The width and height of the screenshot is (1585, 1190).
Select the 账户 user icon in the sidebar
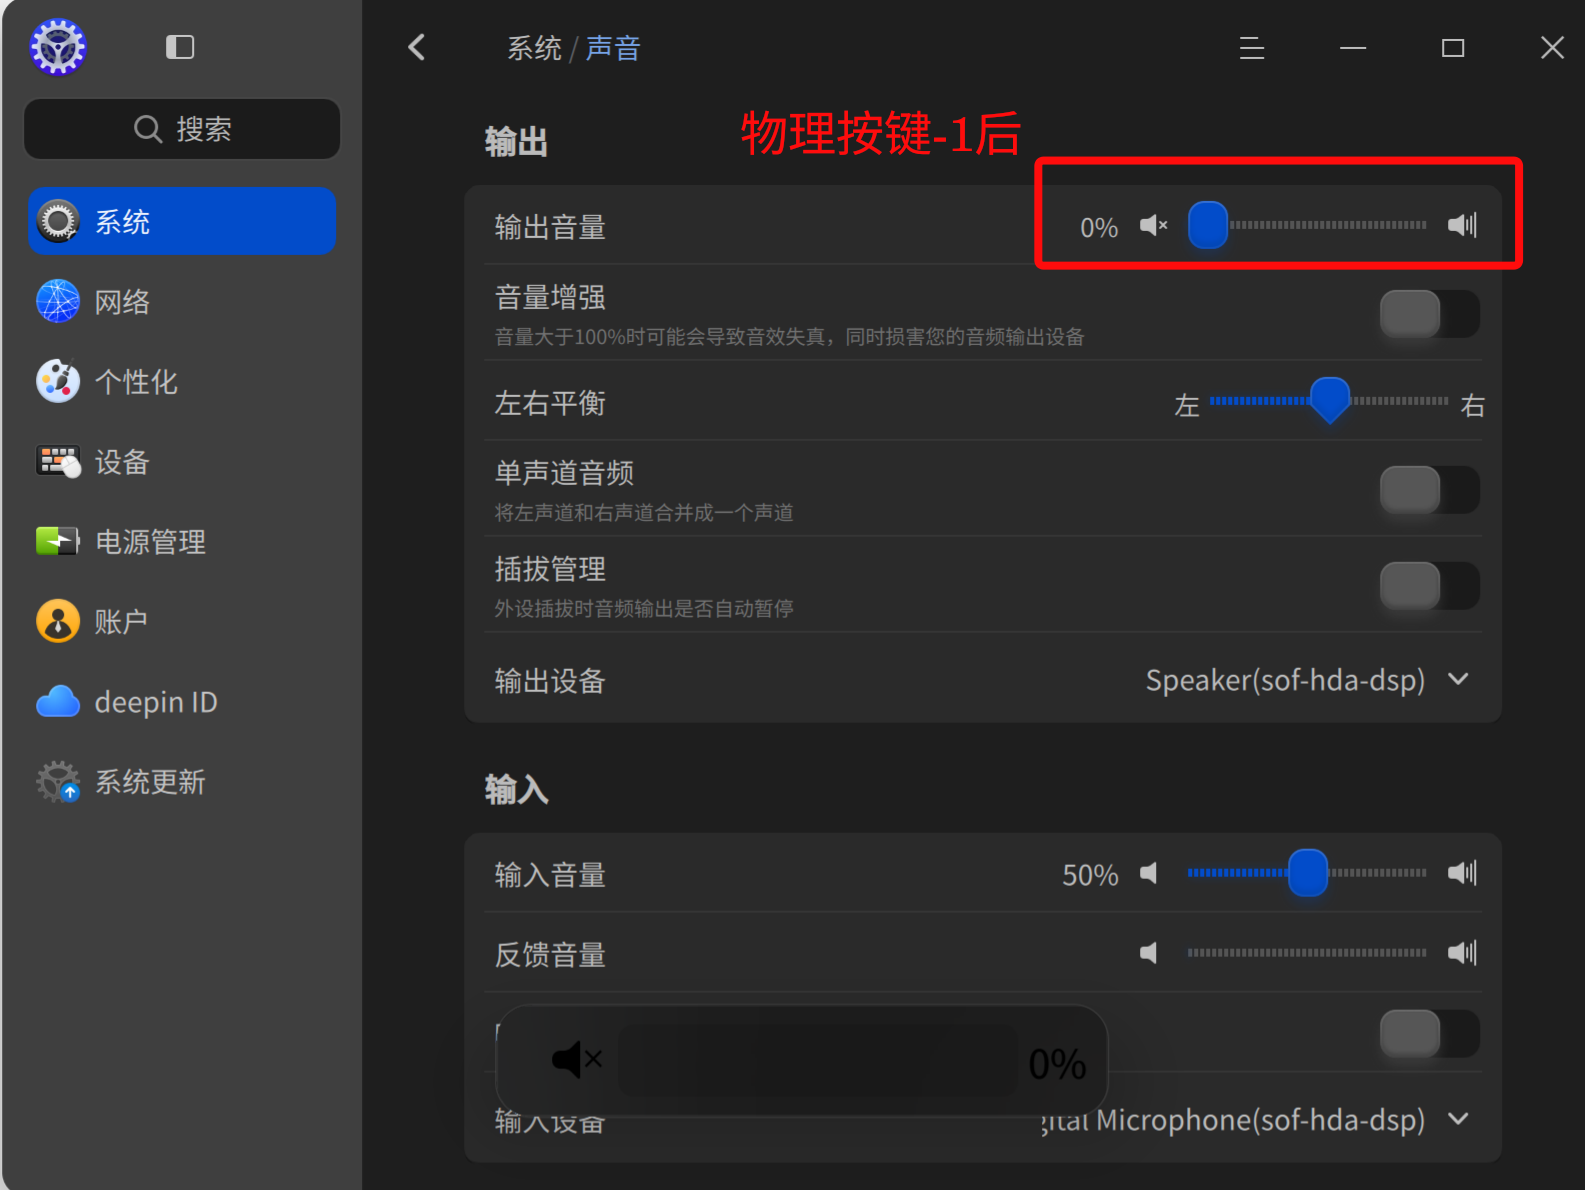pyautogui.click(x=58, y=621)
